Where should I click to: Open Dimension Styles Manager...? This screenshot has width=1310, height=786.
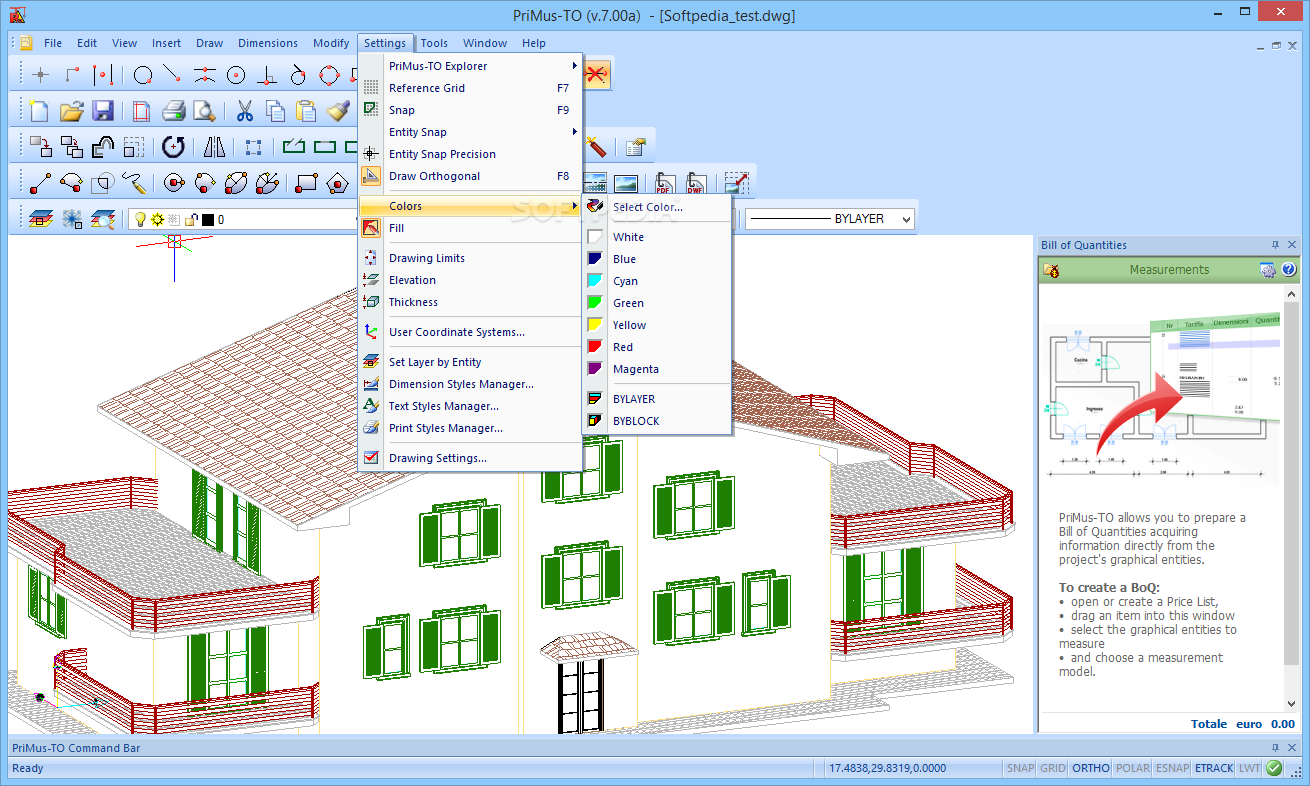click(x=470, y=384)
